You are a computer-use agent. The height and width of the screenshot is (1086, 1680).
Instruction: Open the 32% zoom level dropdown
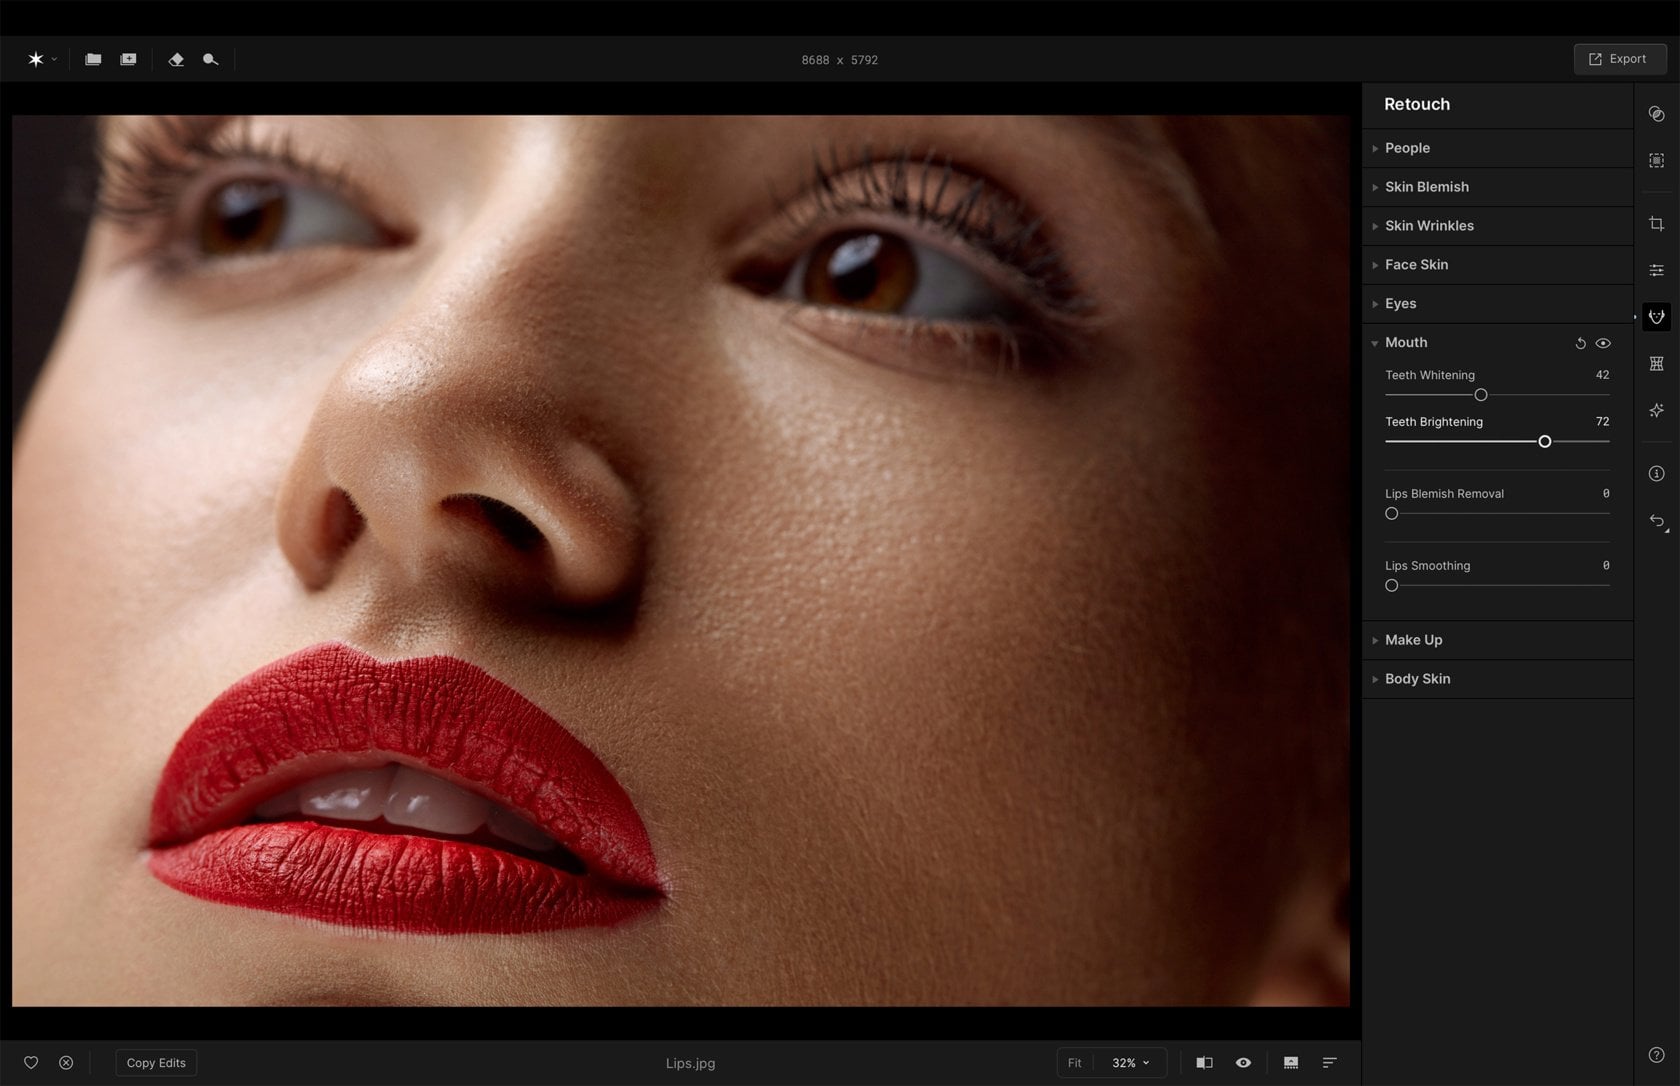(1131, 1063)
